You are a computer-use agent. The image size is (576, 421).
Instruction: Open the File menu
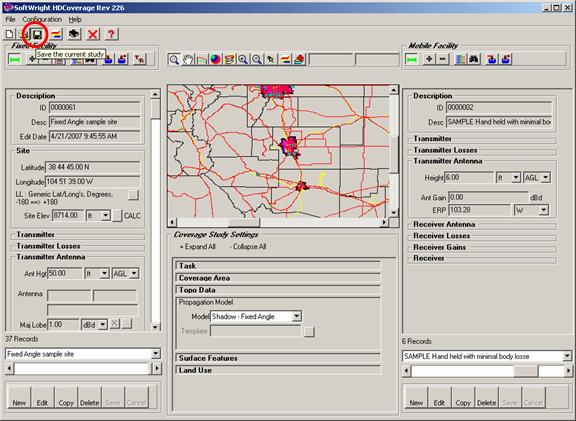[10, 19]
